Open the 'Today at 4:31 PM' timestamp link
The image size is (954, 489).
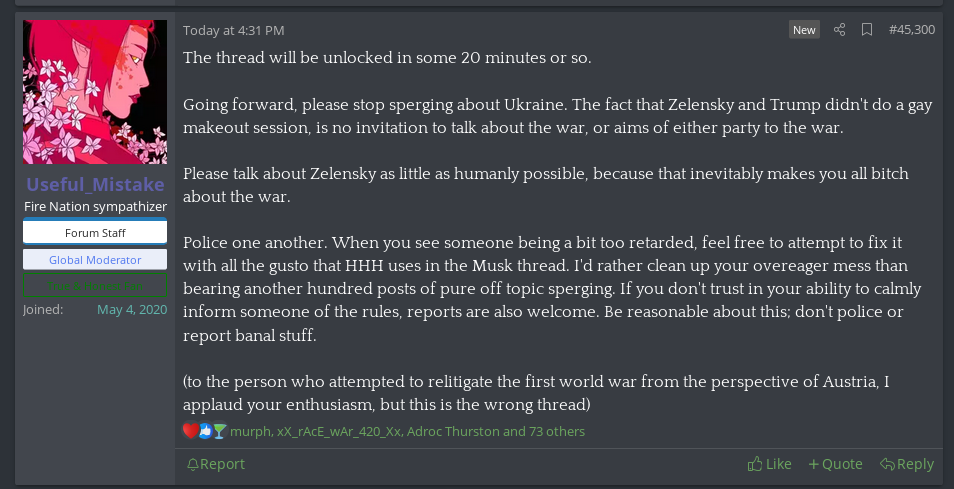[x=234, y=31]
